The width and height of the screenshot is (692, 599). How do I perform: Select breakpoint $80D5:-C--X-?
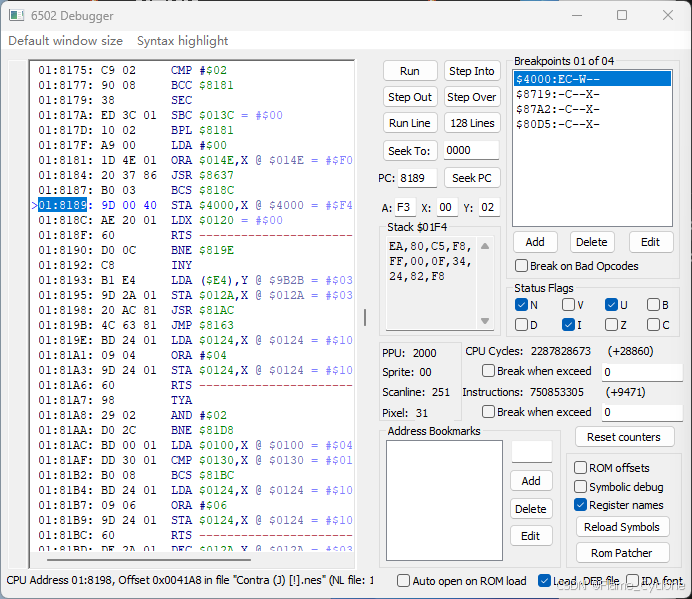click(x=592, y=124)
